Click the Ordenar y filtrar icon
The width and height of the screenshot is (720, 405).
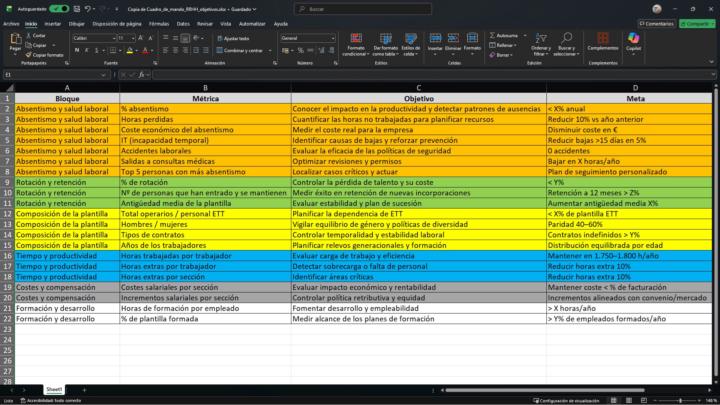tap(540, 44)
